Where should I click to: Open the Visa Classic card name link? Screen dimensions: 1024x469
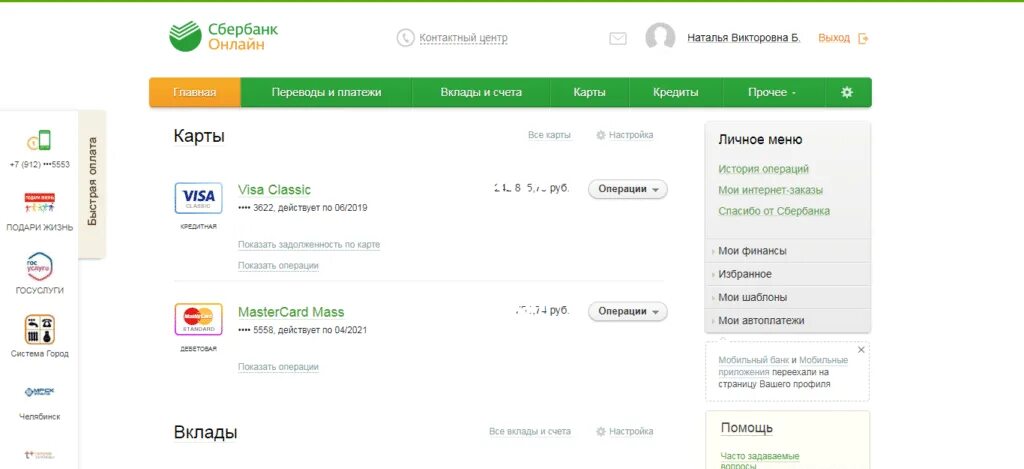click(x=274, y=190)
